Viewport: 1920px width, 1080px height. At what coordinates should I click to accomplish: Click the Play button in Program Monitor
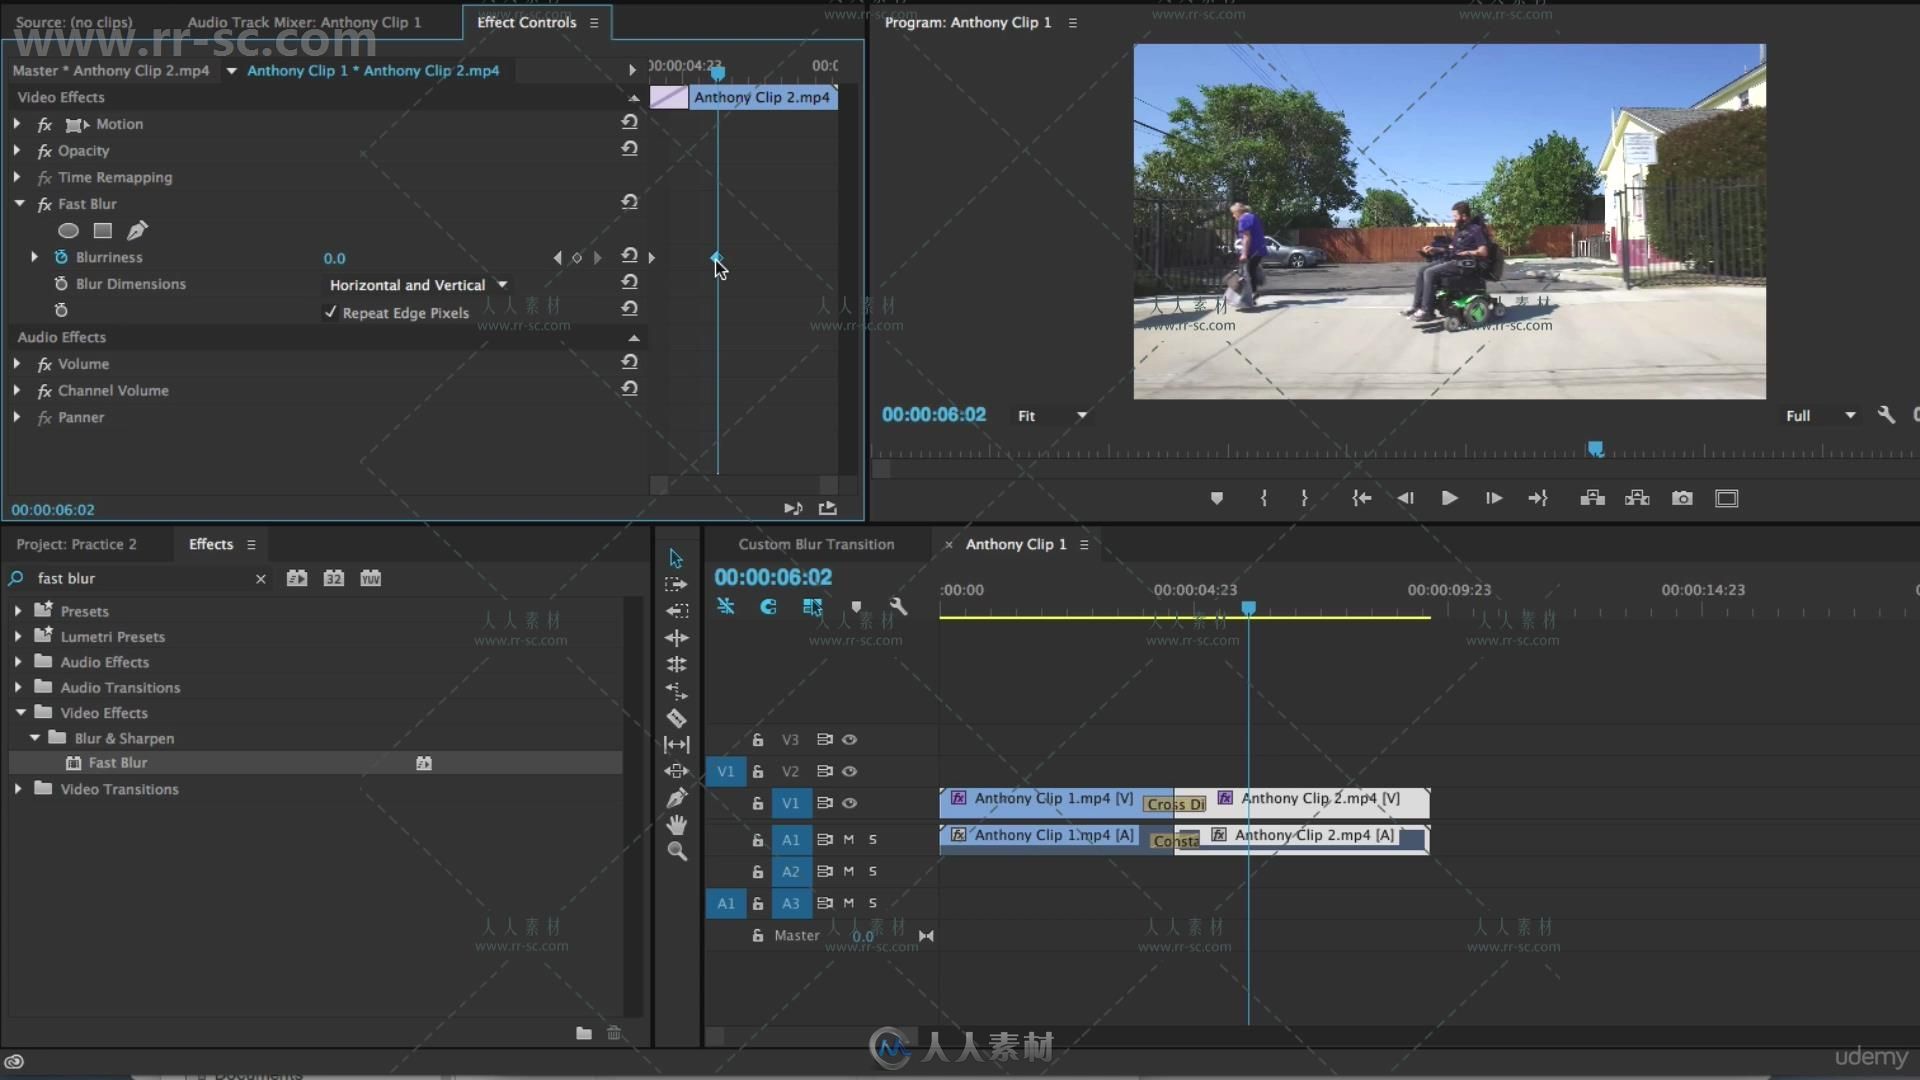click(1448, 497)
